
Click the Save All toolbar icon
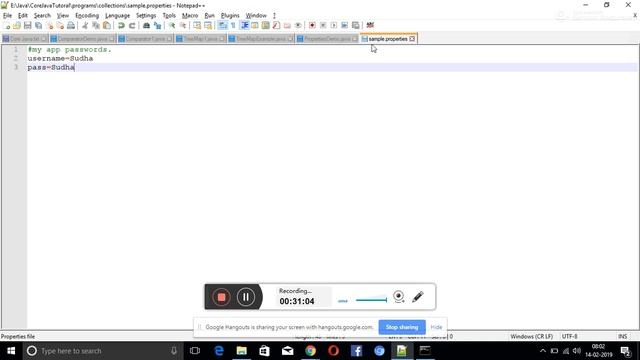point(38,25)
